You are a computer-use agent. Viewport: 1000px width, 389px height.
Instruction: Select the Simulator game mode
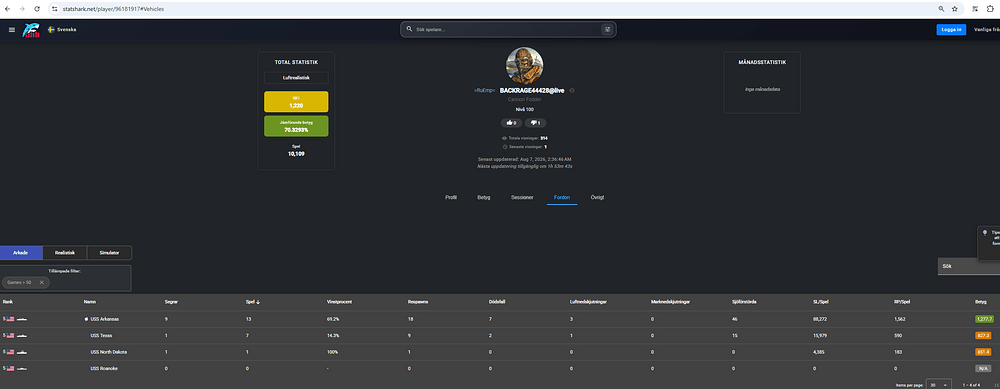(x=109, y=253)
